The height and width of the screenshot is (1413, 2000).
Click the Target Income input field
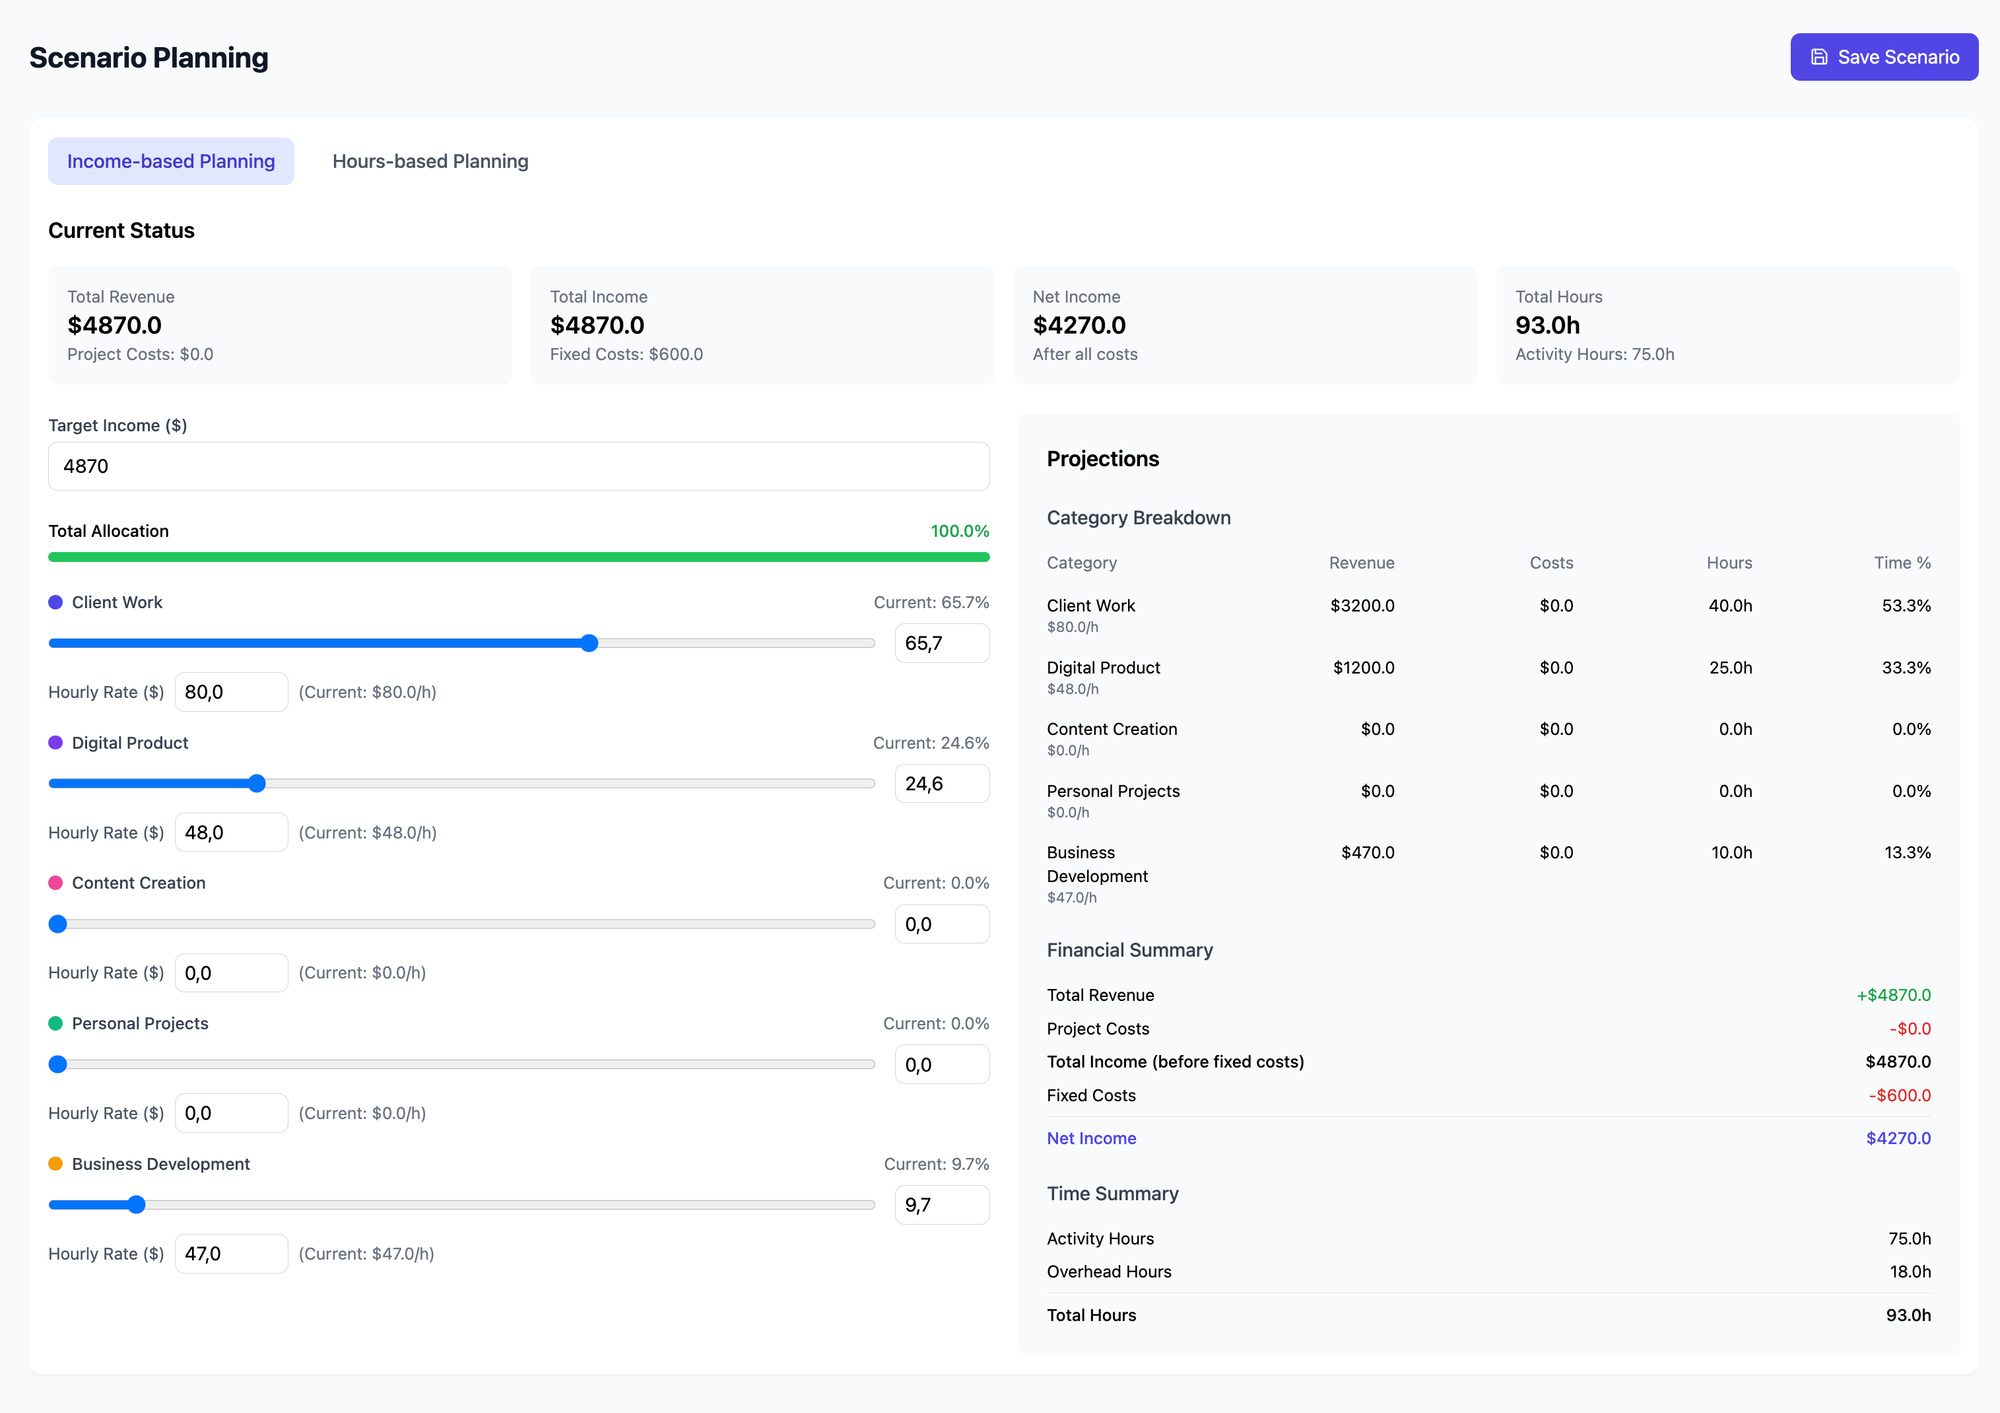(x=518, y=466)
